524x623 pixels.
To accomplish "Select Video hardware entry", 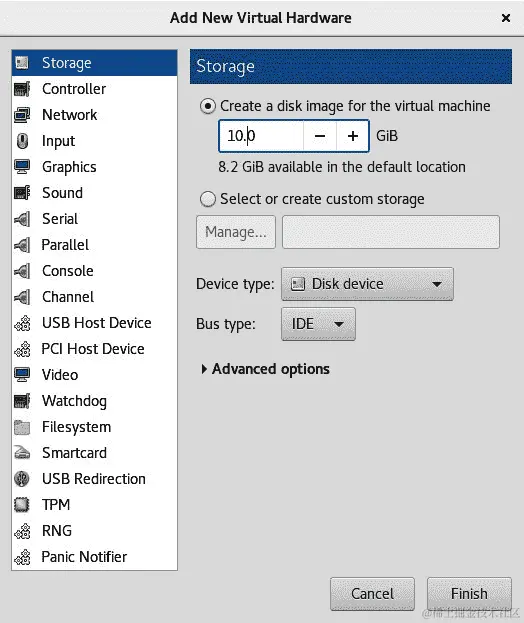I will coord(95,375).
